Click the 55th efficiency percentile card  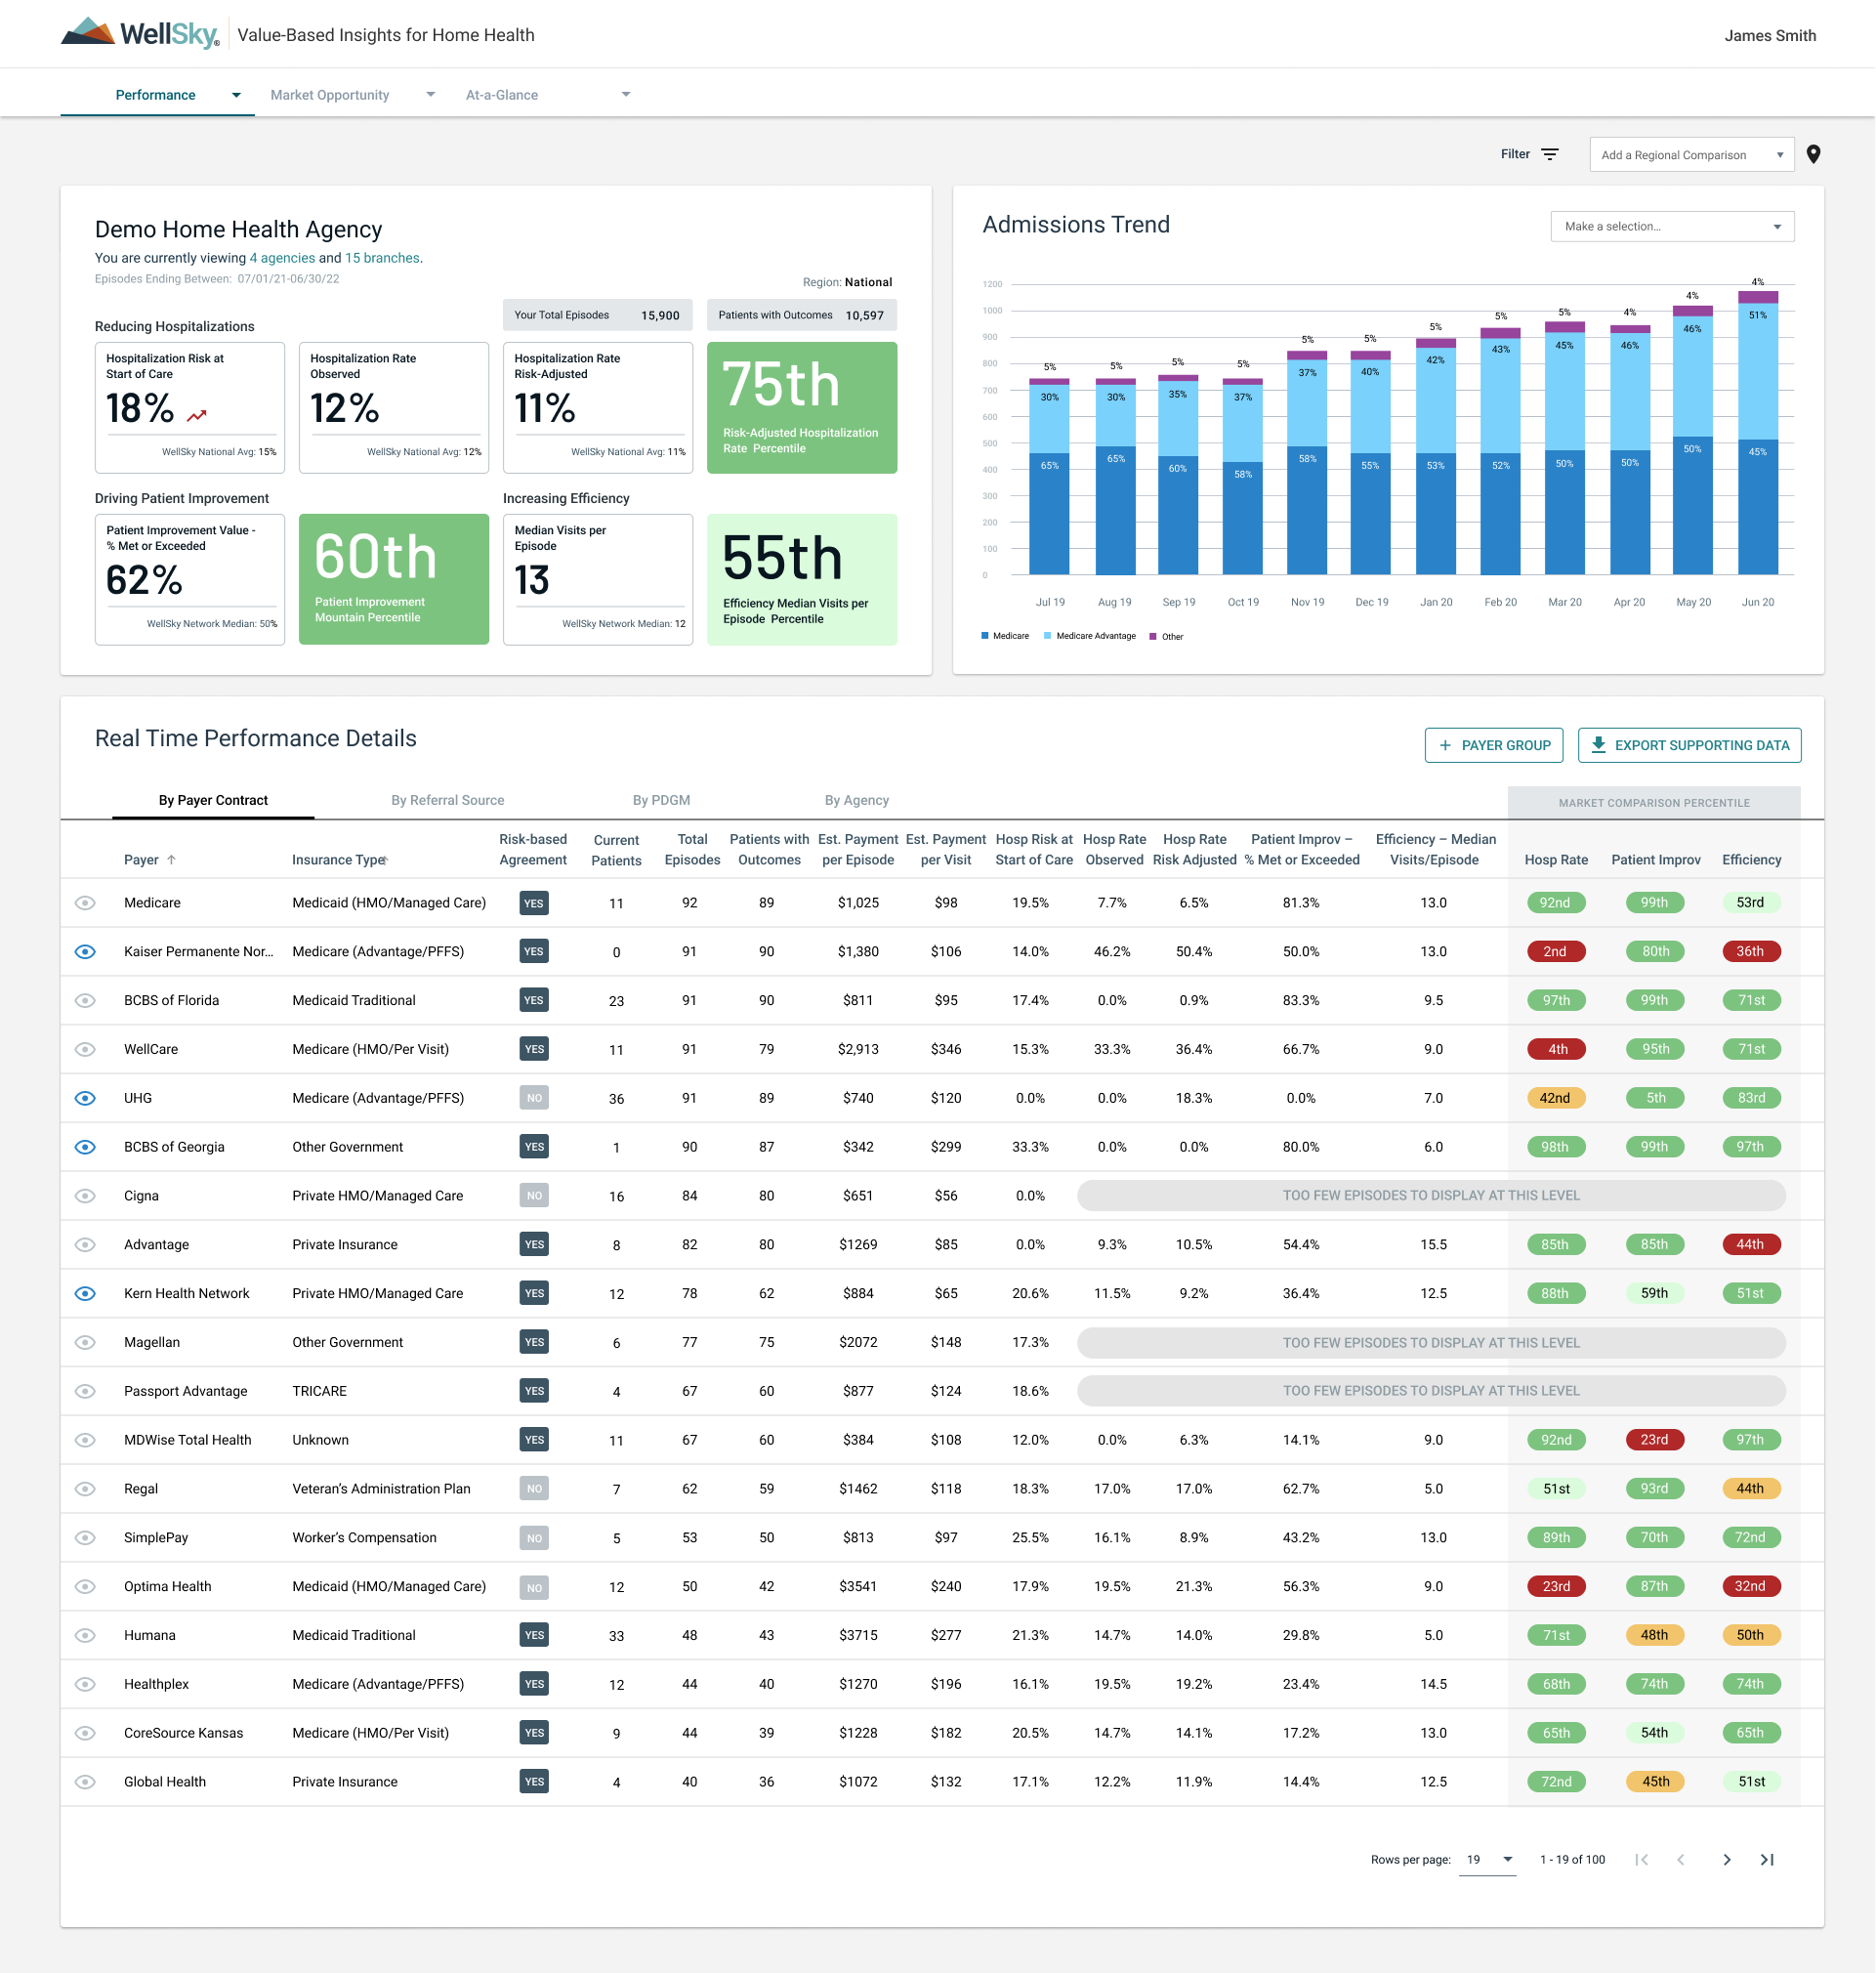(x=802, y=579)
